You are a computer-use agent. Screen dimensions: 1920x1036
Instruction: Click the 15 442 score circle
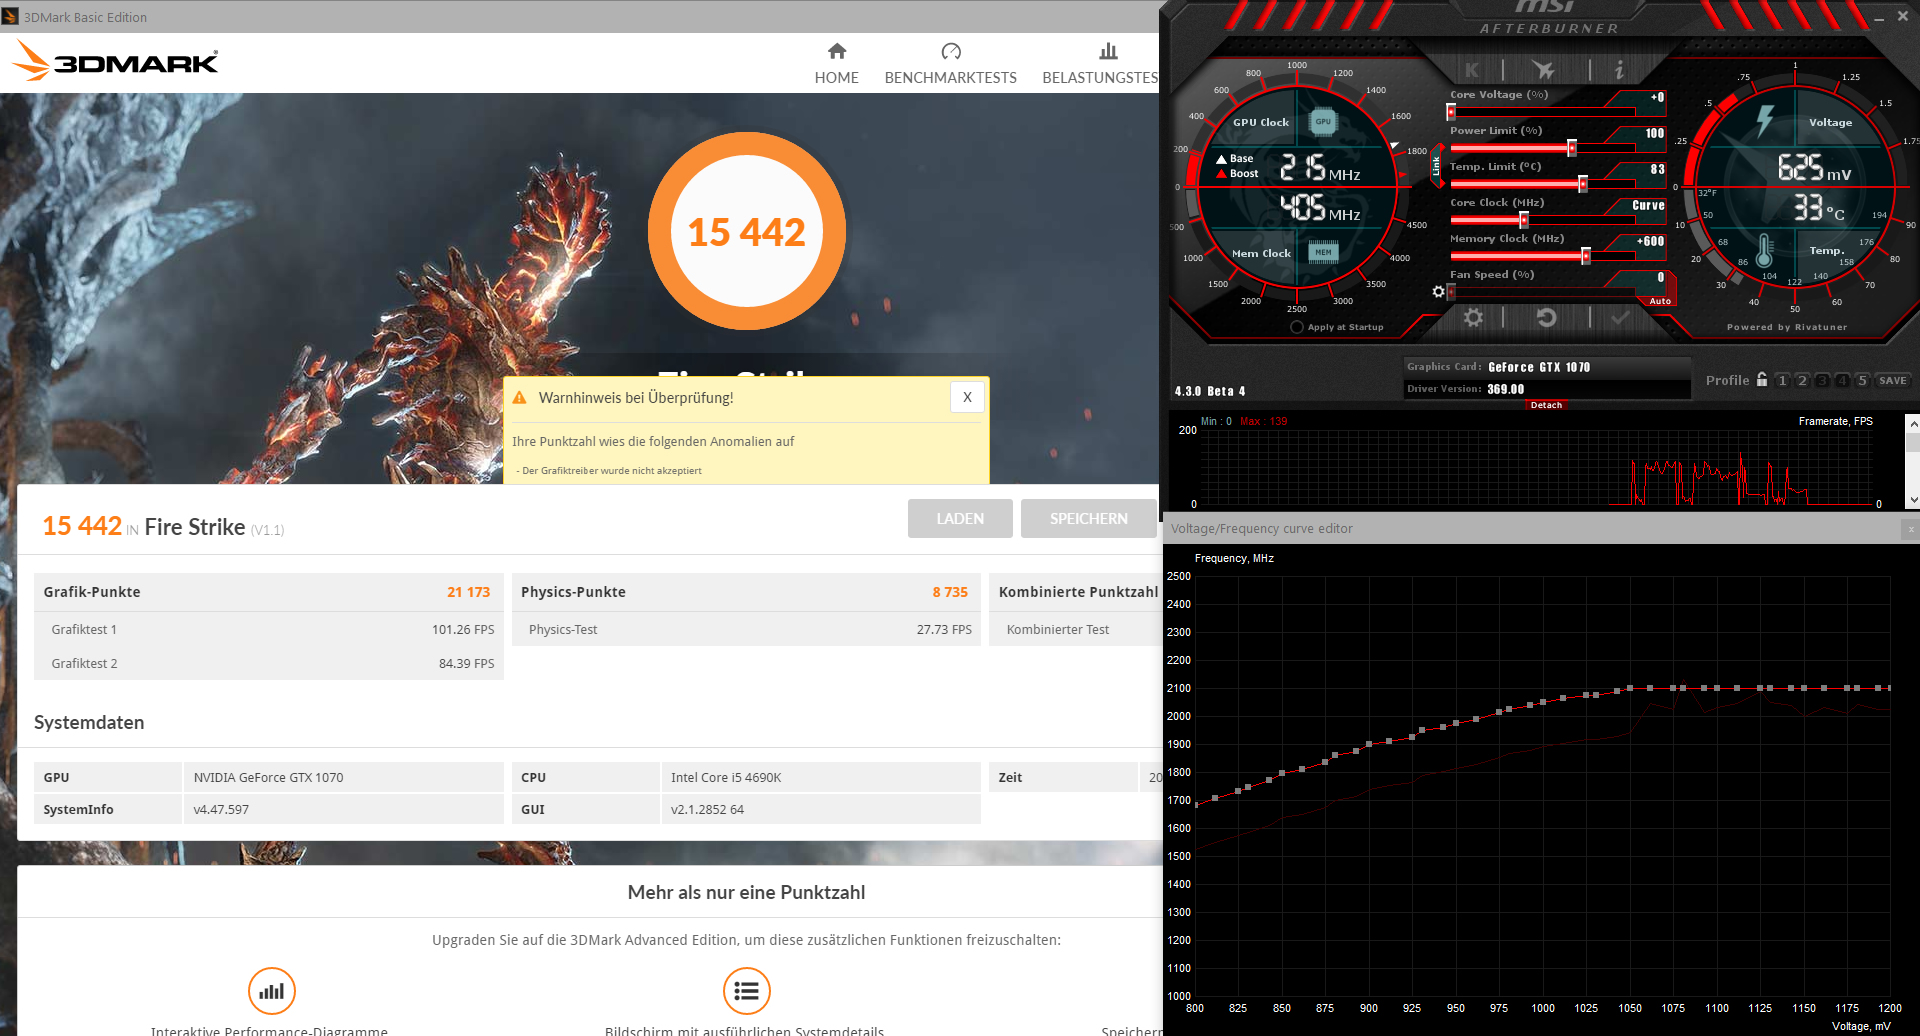[x=747, y=231]
